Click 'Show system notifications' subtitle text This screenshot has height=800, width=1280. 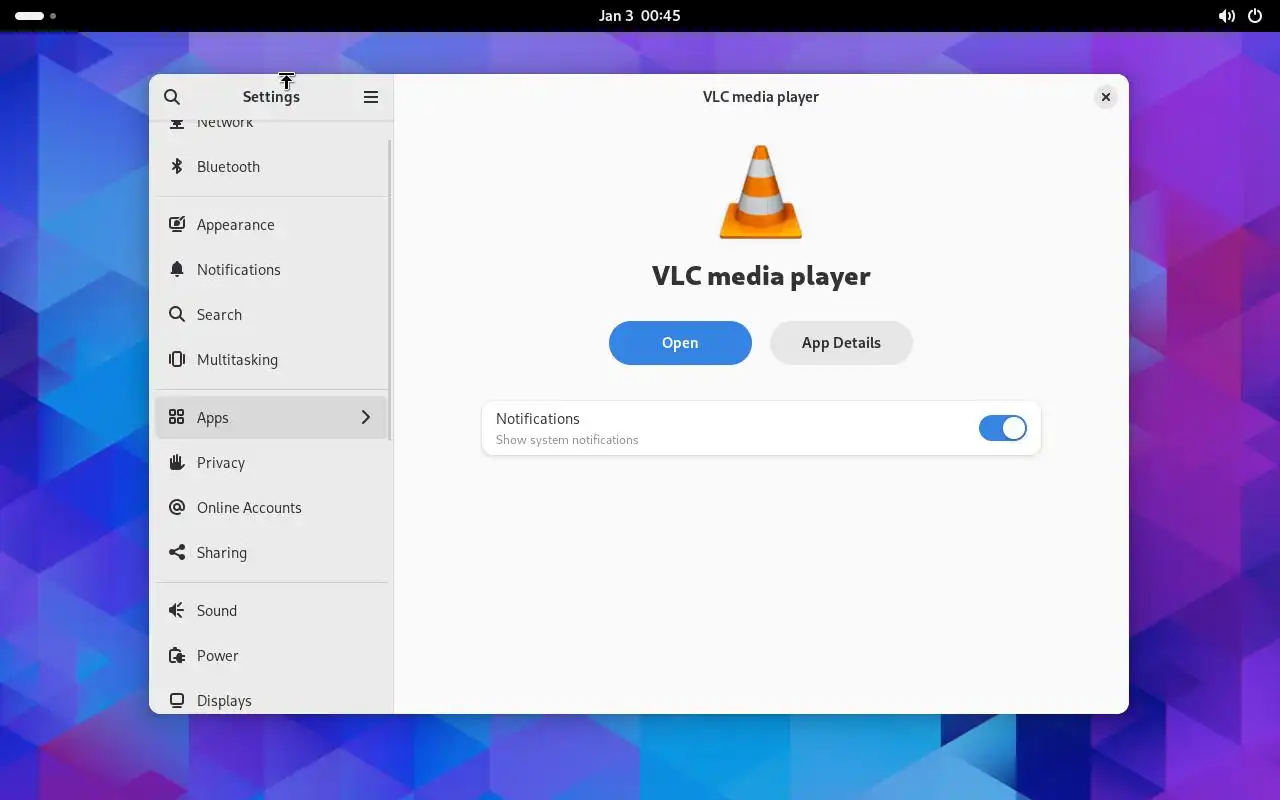567,440
